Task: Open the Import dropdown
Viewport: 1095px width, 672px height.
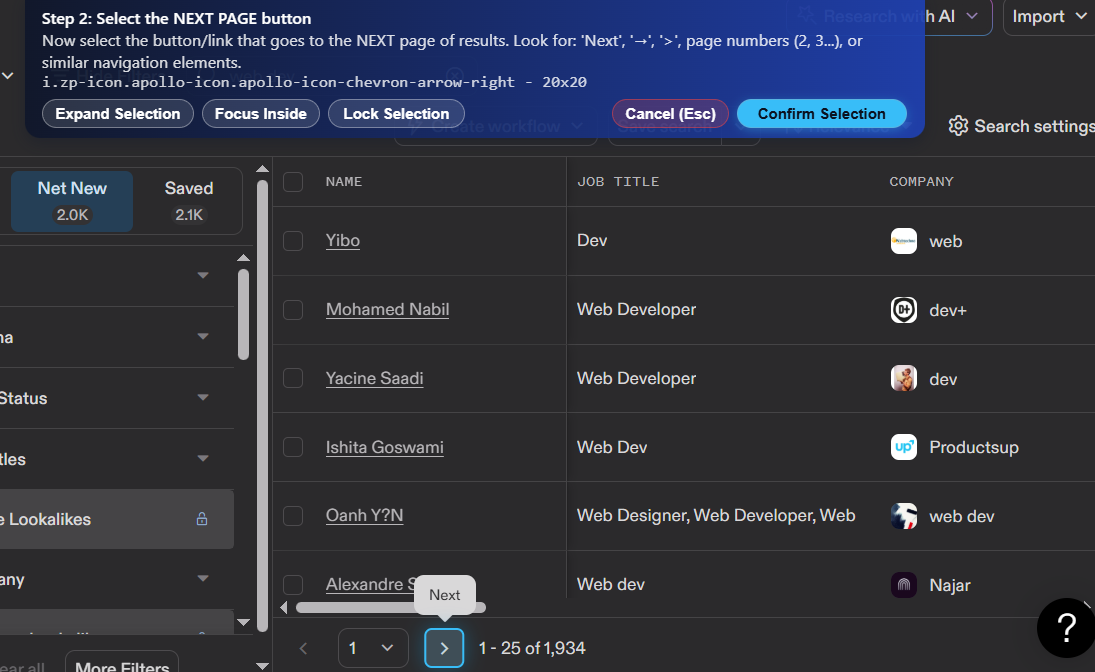Action: [1049, 17]
